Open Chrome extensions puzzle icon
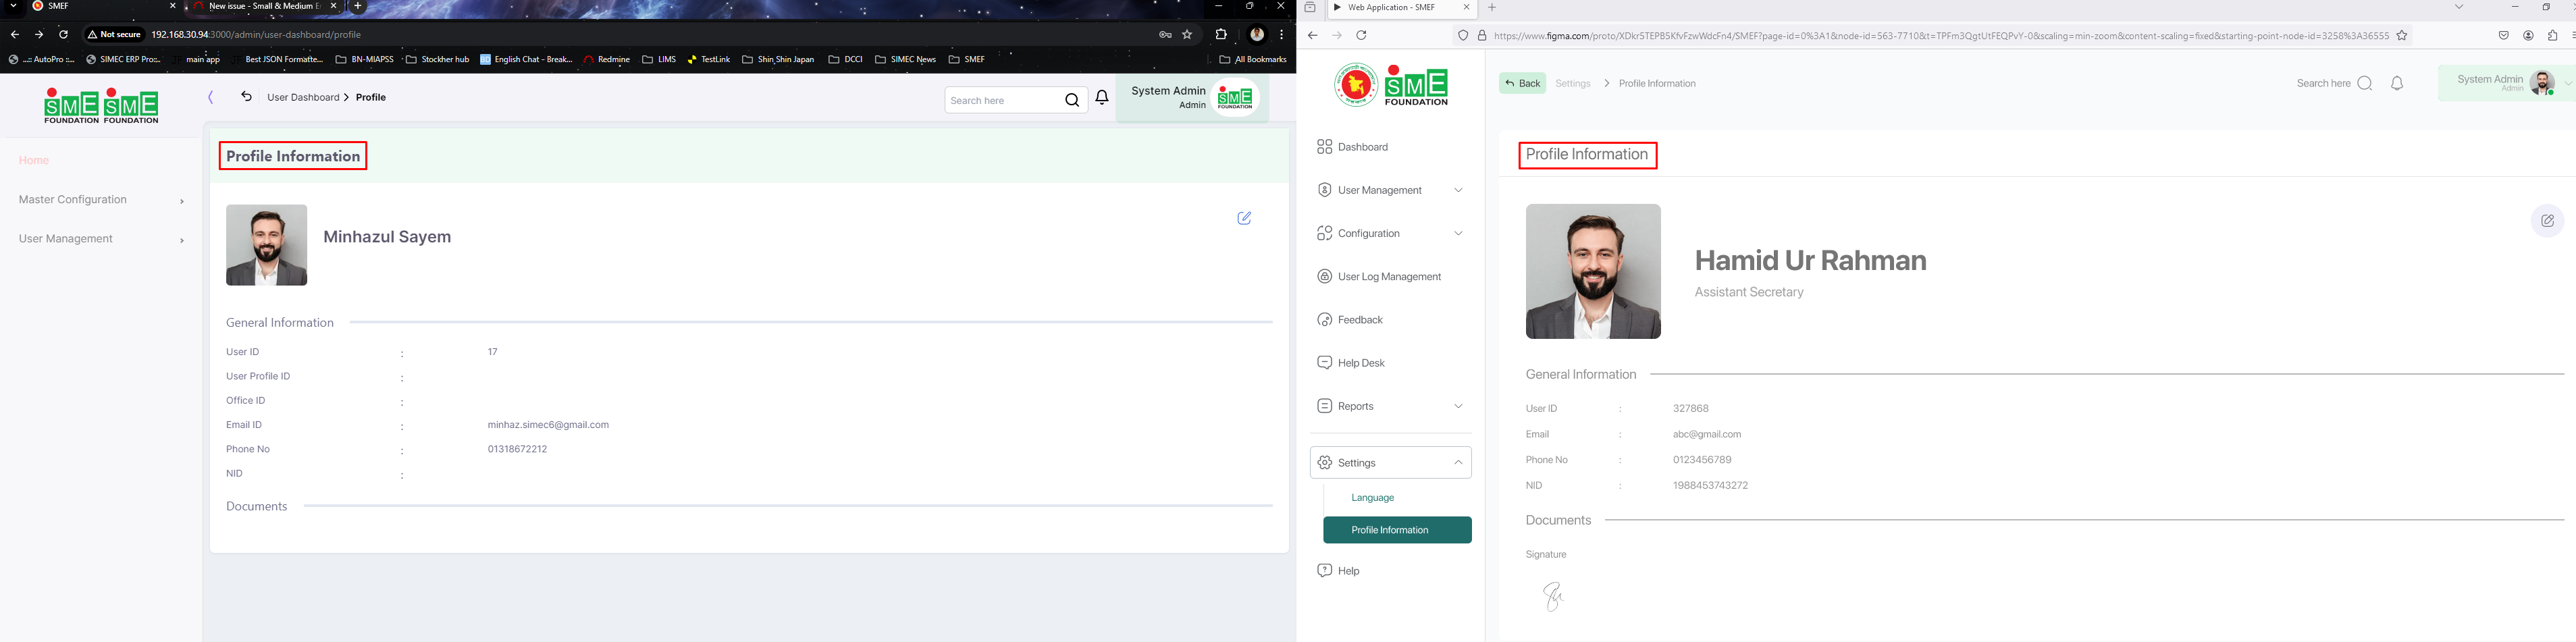This screenshot has width=2576, height=642. coord(1221,34)
